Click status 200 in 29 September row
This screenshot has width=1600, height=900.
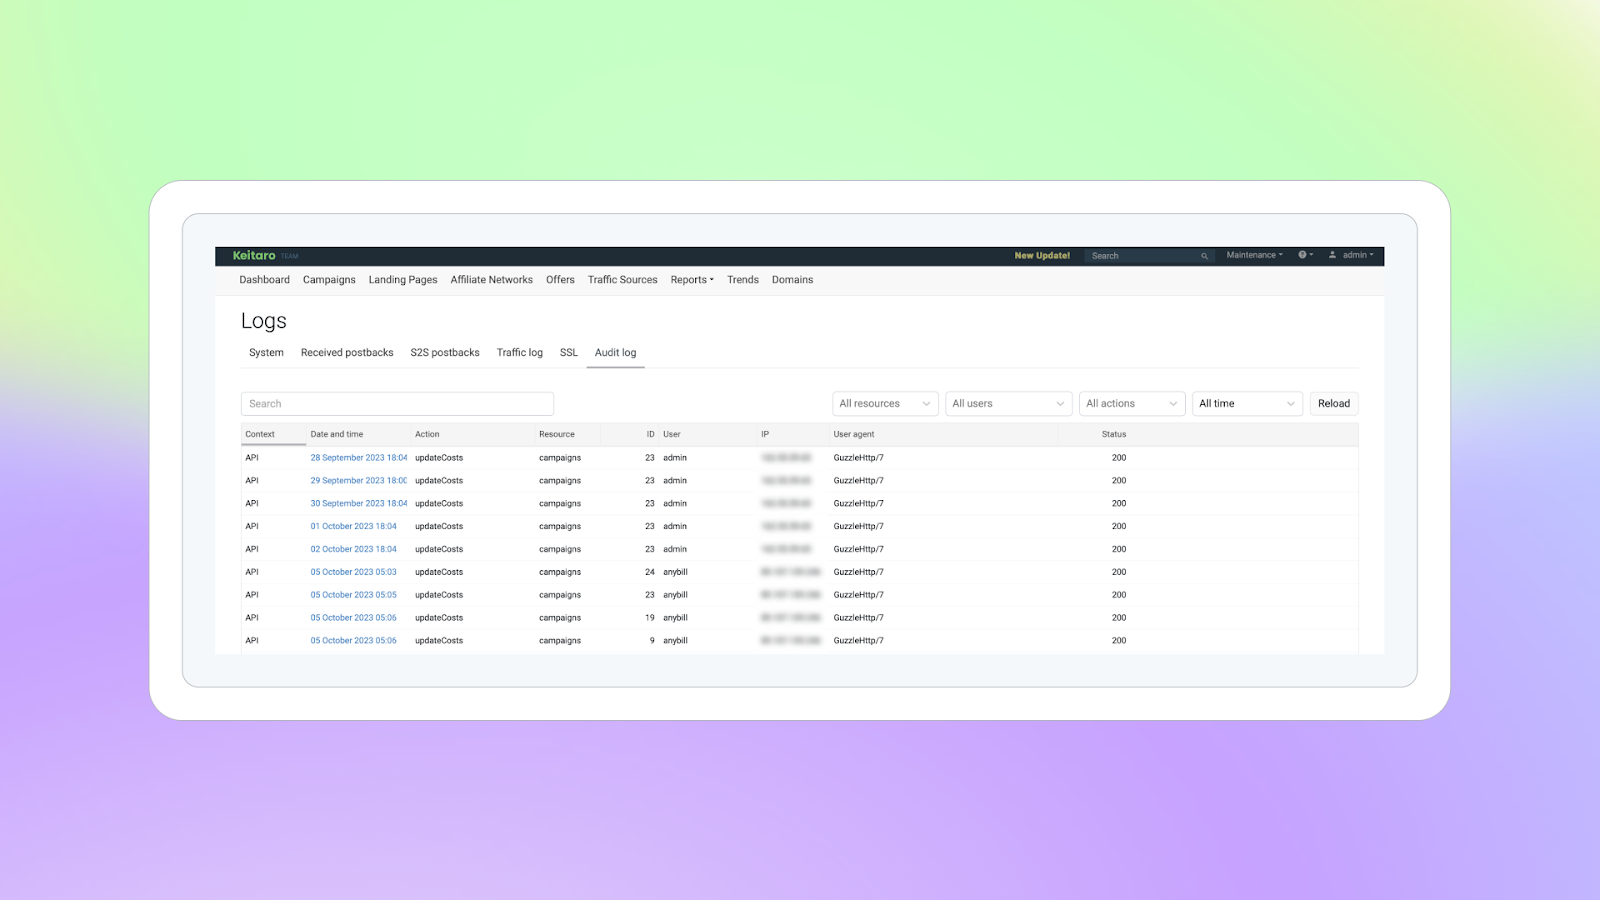pyautogui.click(x=1119, y=481)
